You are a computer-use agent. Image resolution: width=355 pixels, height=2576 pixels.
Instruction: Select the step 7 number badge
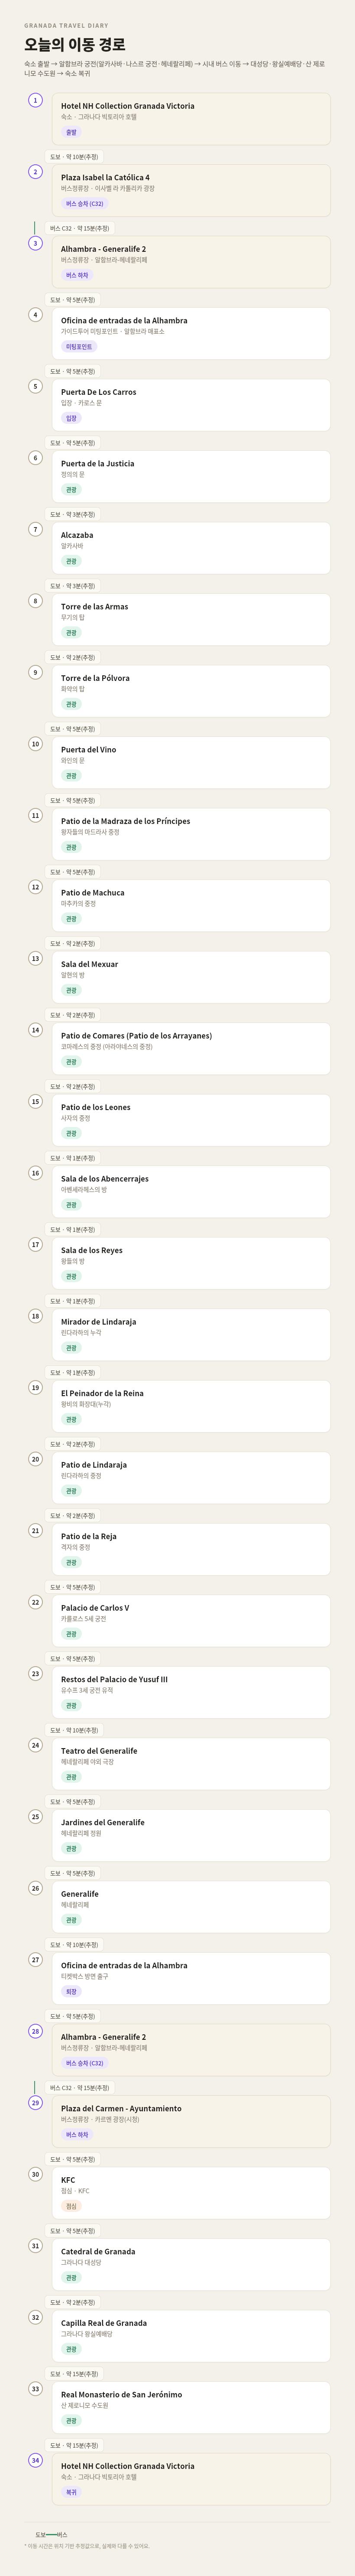[x=35, y=529]
